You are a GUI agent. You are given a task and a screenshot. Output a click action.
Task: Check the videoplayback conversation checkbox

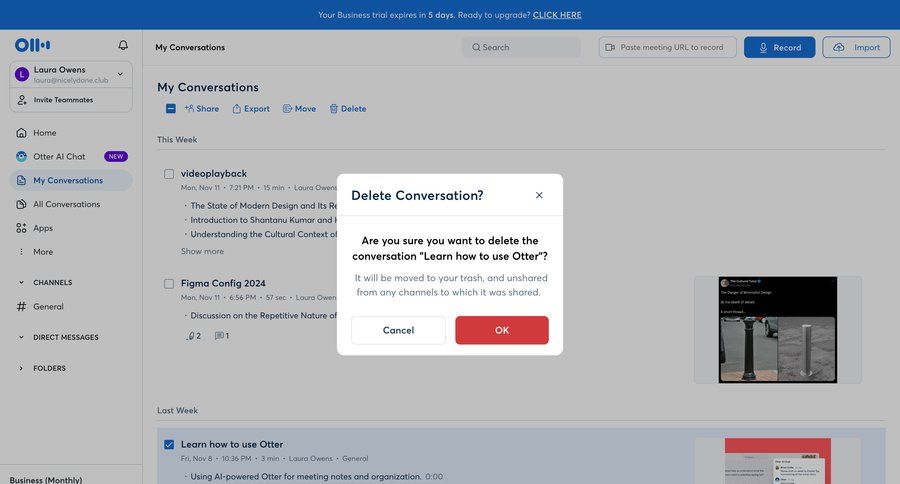pos(169,174)
